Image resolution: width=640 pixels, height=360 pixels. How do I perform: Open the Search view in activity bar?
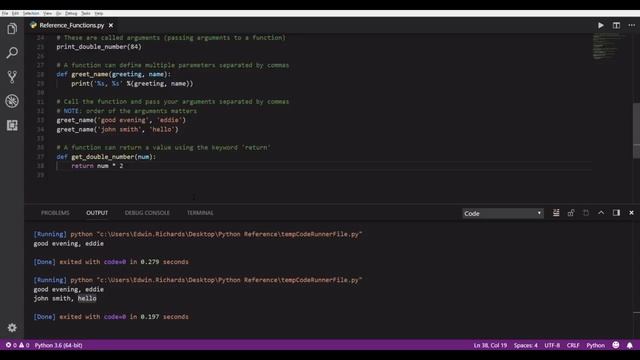click(12, 53)
